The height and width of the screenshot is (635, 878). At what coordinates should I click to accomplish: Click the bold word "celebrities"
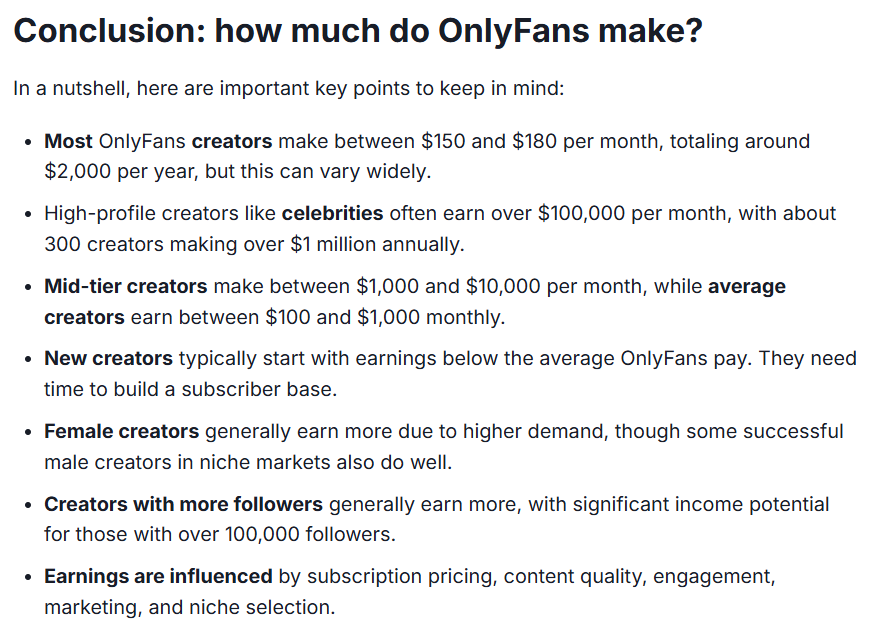333,213
